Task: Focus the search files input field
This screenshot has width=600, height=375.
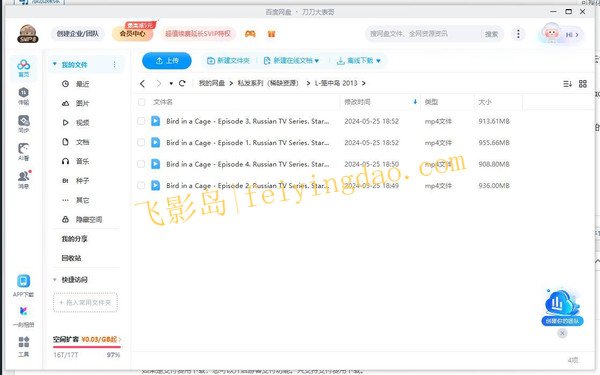Action: [x=423, y=34]
